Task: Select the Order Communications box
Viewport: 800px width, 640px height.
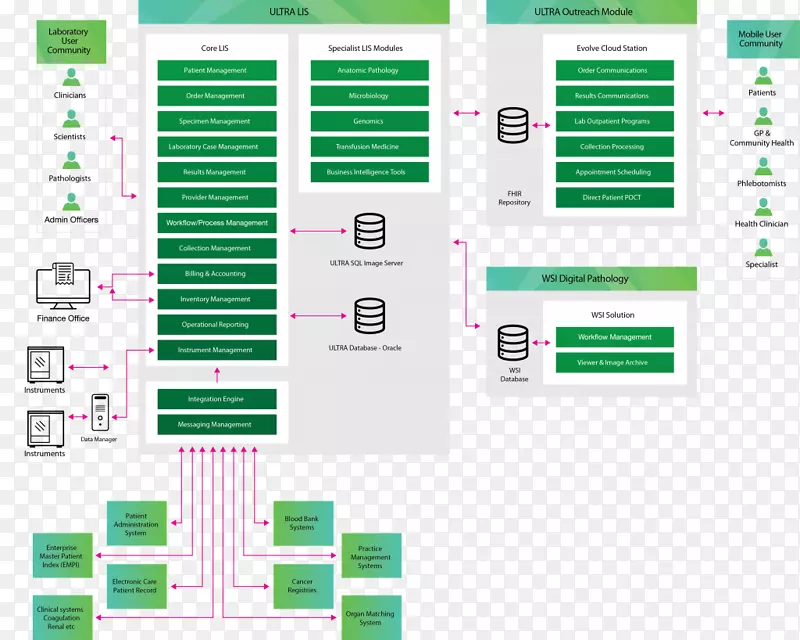Action: [615, 70]
